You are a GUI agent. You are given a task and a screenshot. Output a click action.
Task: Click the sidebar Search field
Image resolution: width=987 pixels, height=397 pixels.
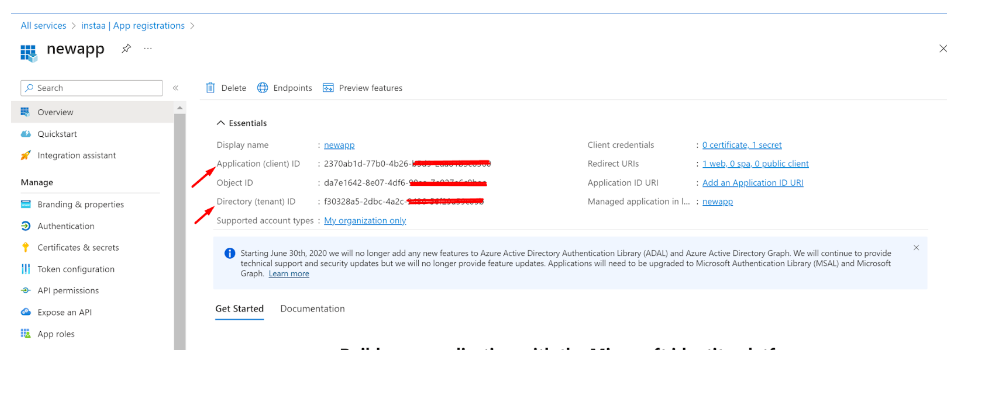point(91,88)
